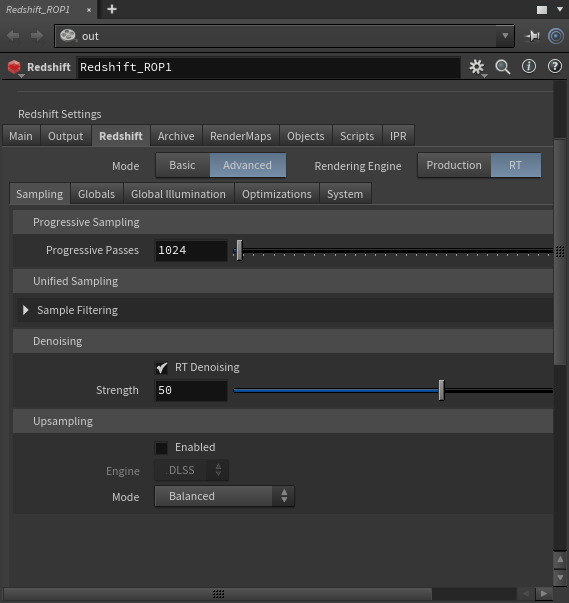Click the horizontal scrollbar thumb

(218, 594)
